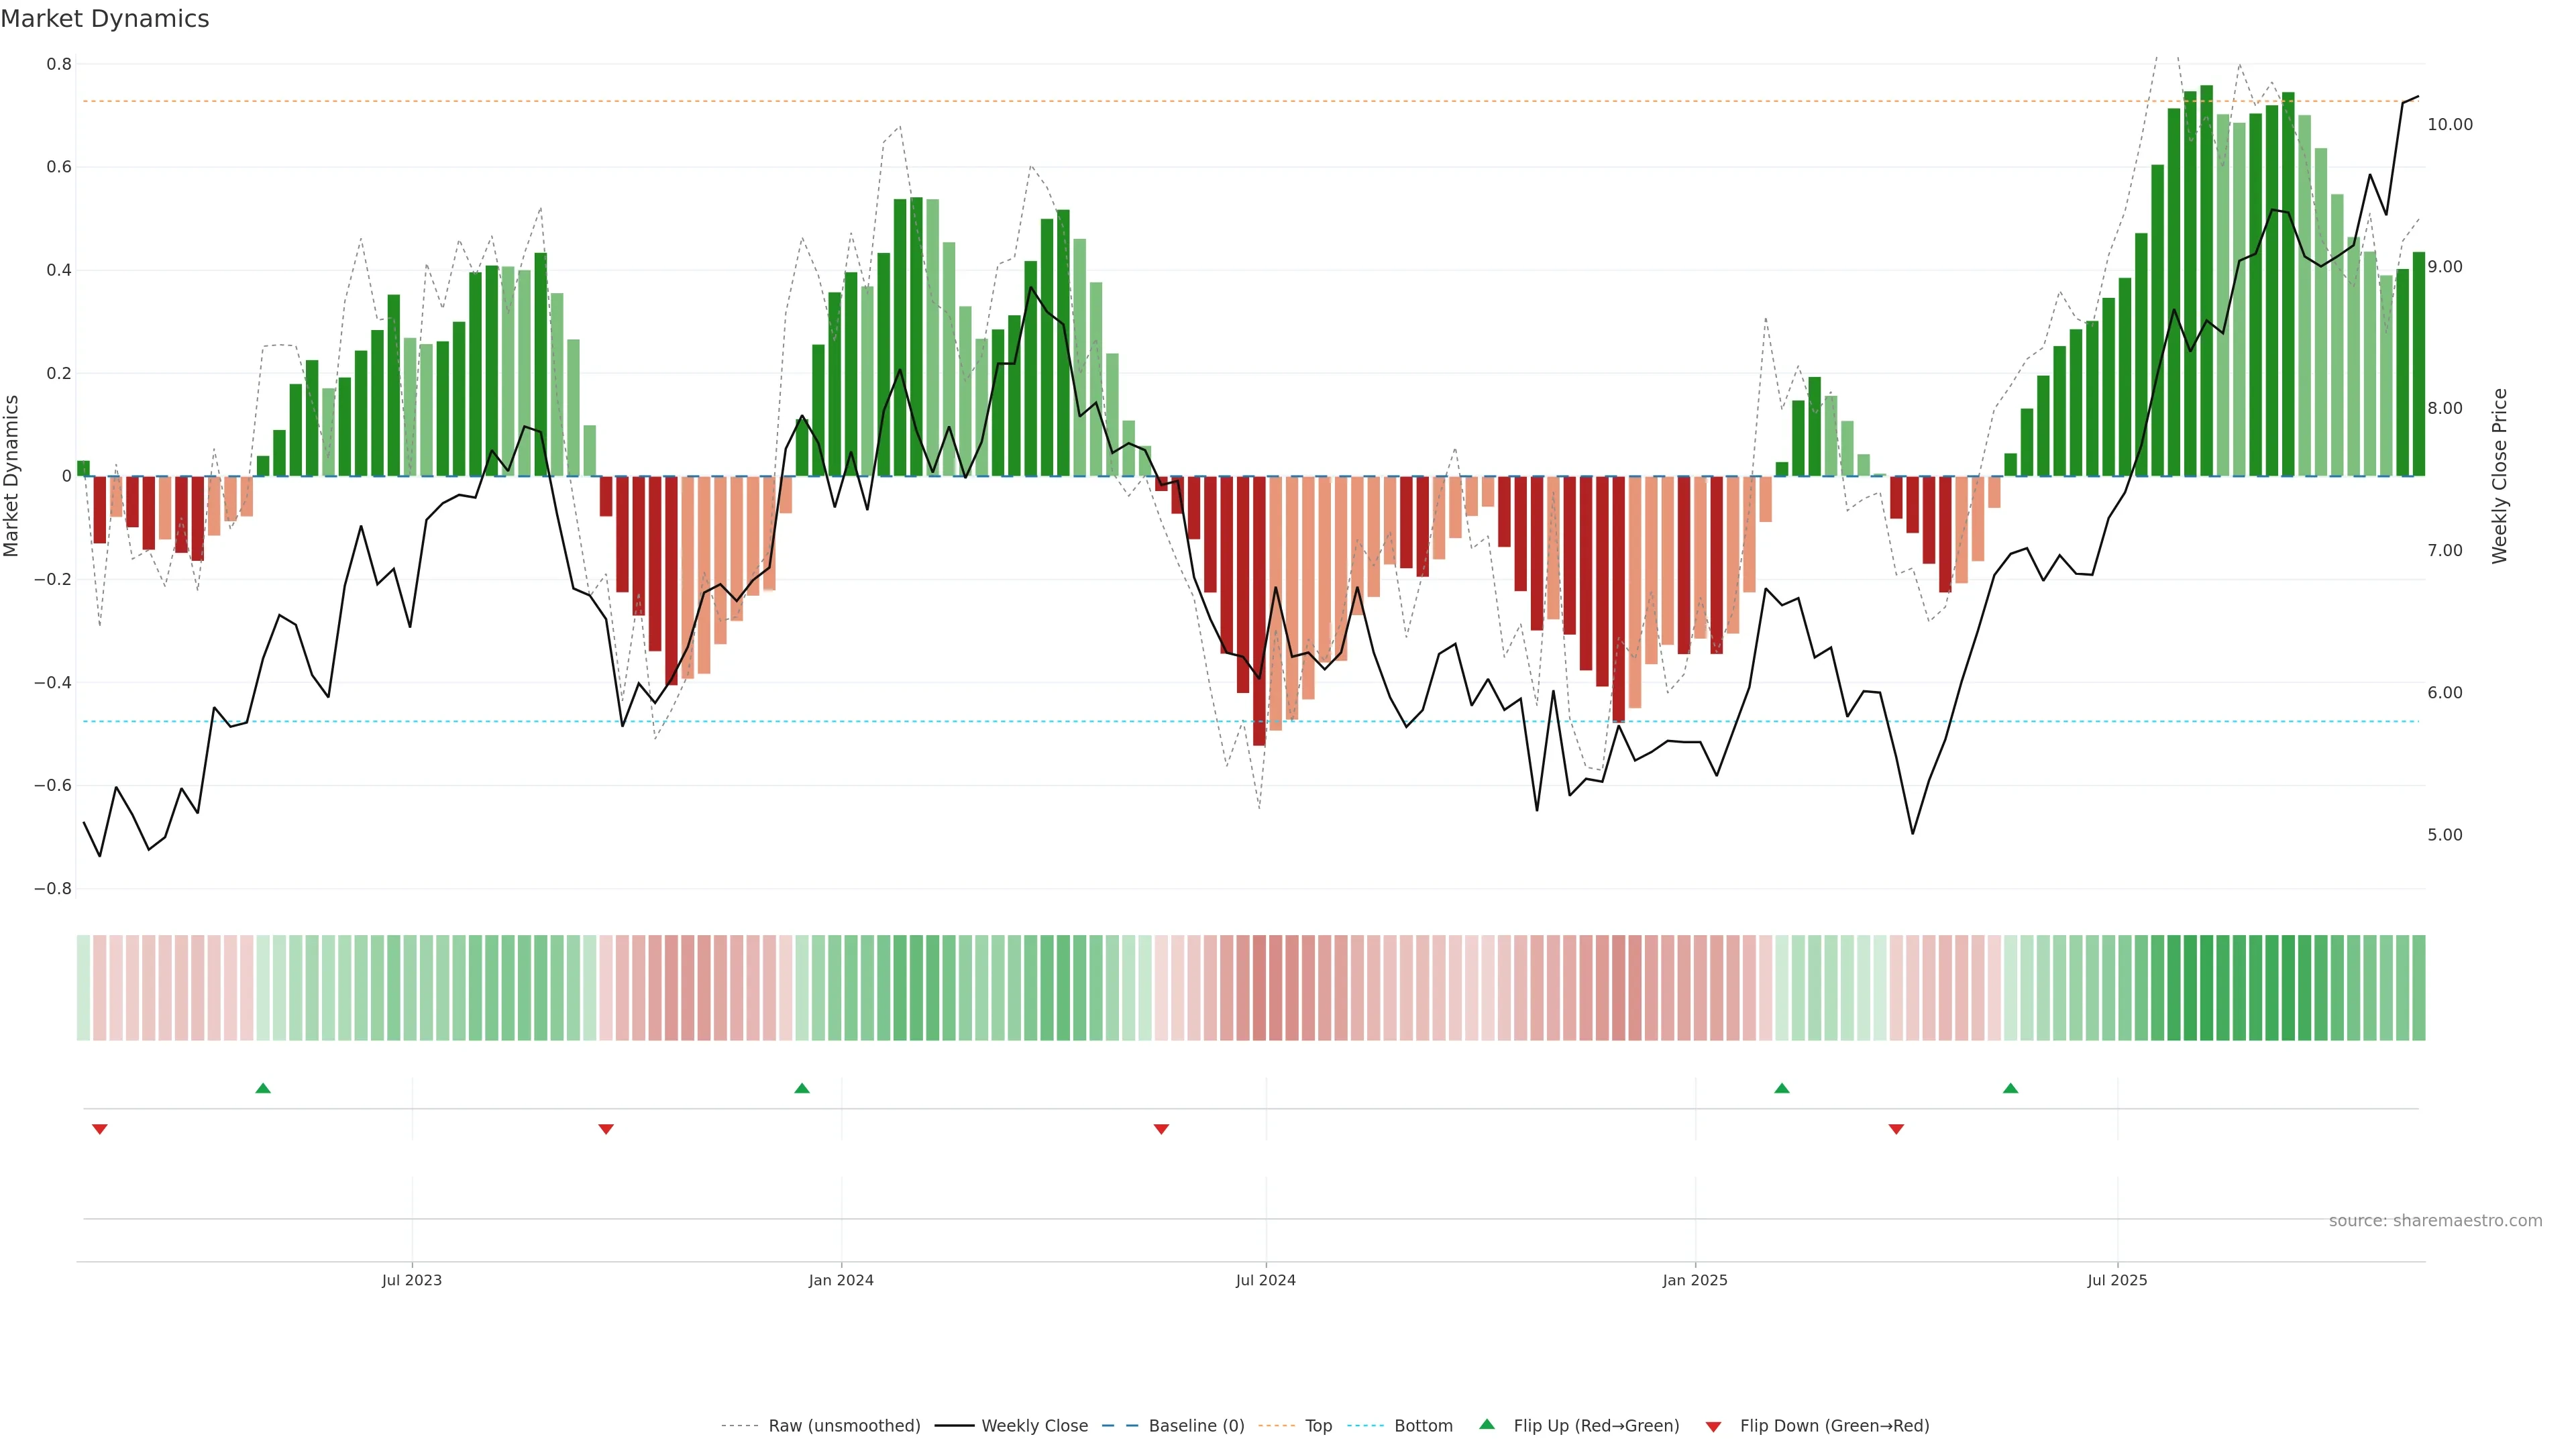The width and height of the screenshot is (2576, 1449).
Task: Click the source: sharemaestro.com text
Action: (x=2435, y=1221)
